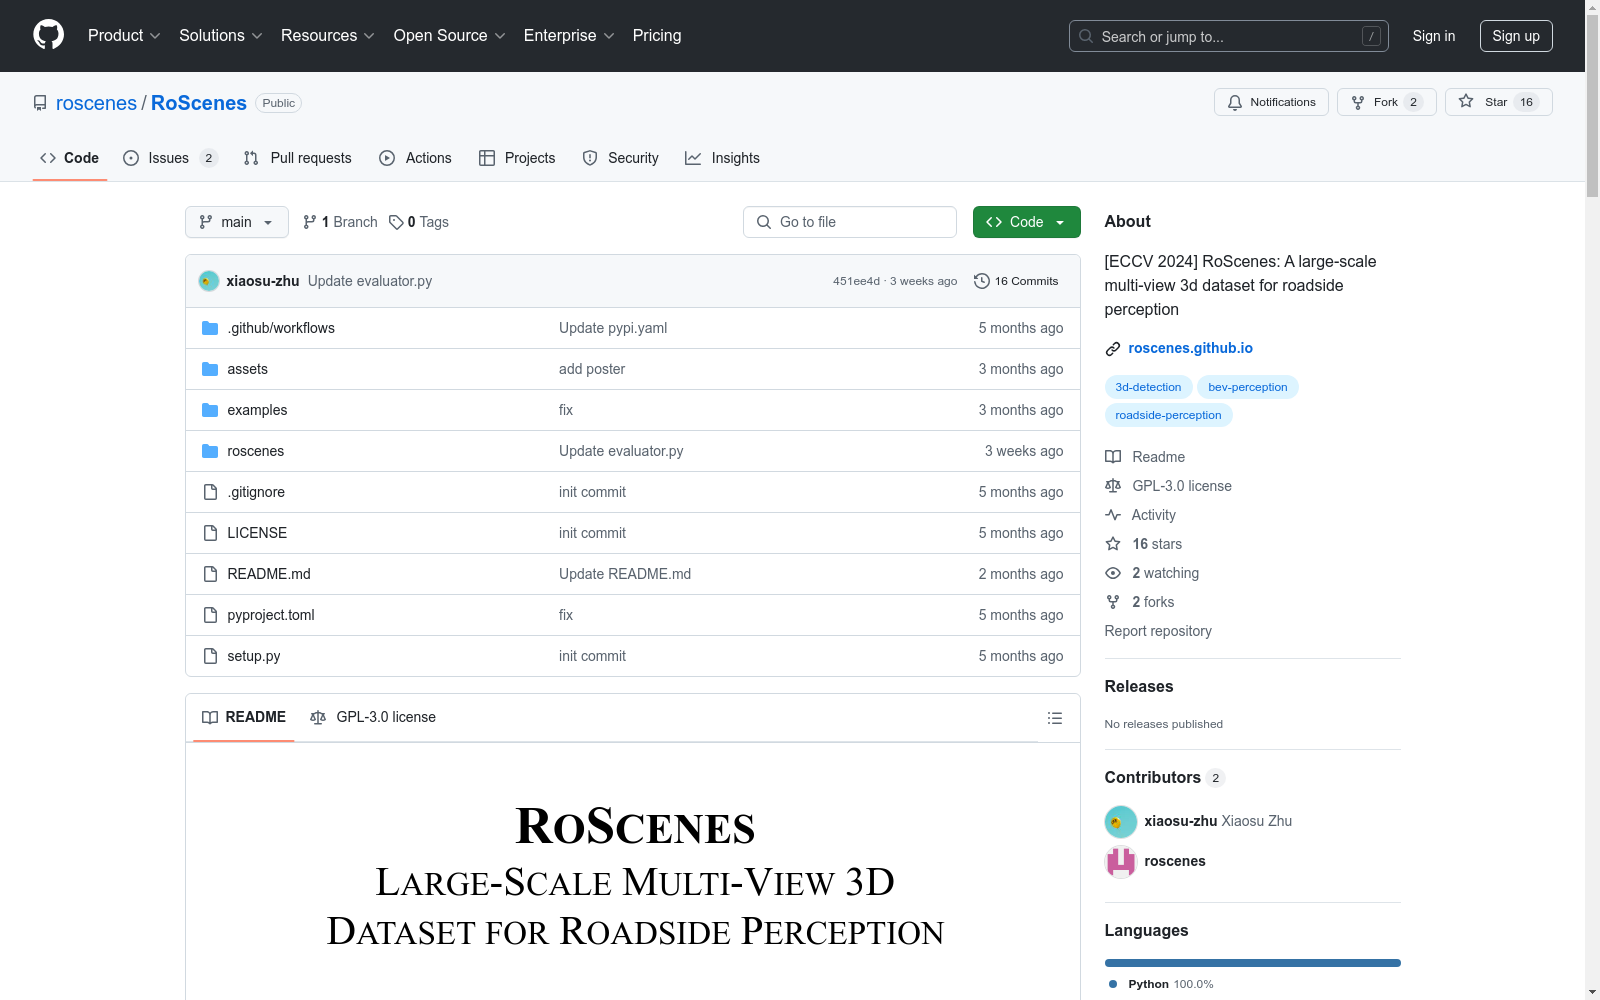Click the tags icon showing 0 Tags
The width and height of the screenshot is (1600, 1000).
pyautogui.click(x=396, y=222)
